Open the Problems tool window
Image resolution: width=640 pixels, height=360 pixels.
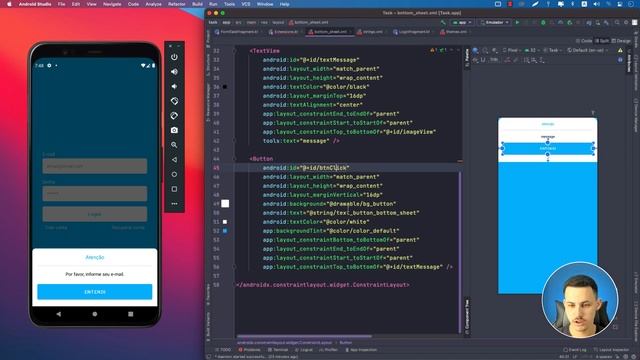click(249, 350)
